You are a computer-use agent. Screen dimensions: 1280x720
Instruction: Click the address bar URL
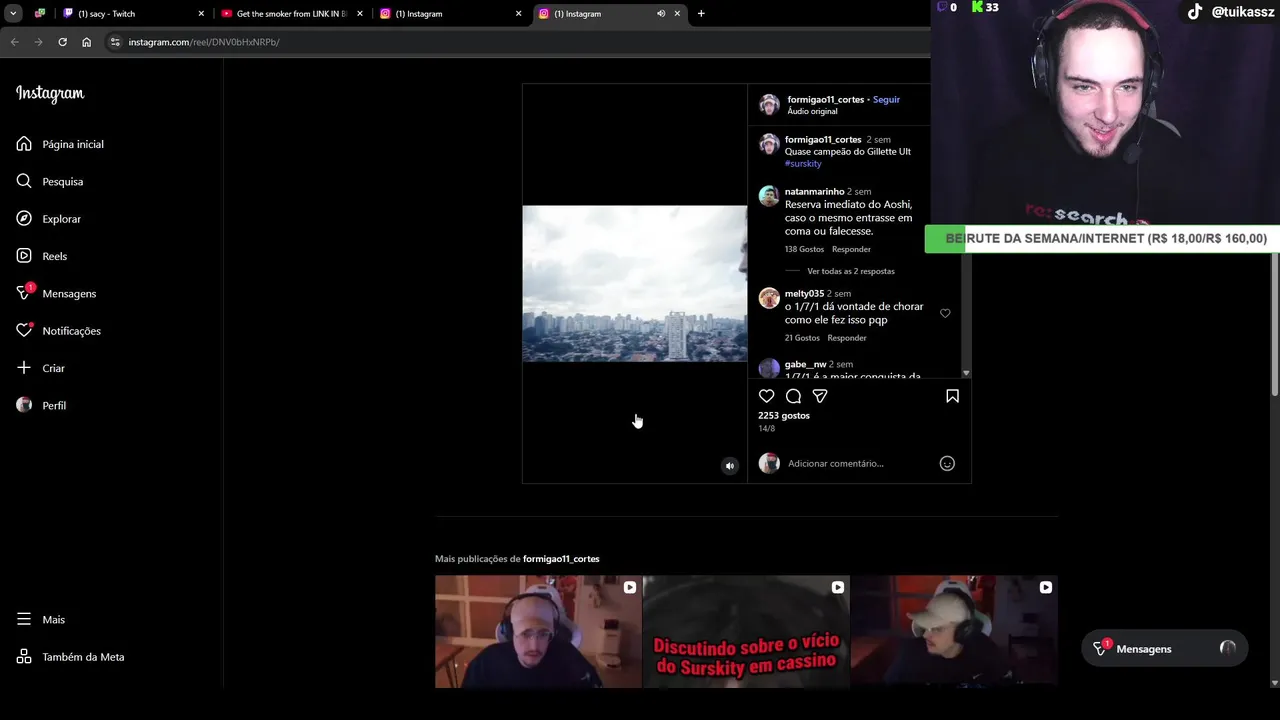204,42
